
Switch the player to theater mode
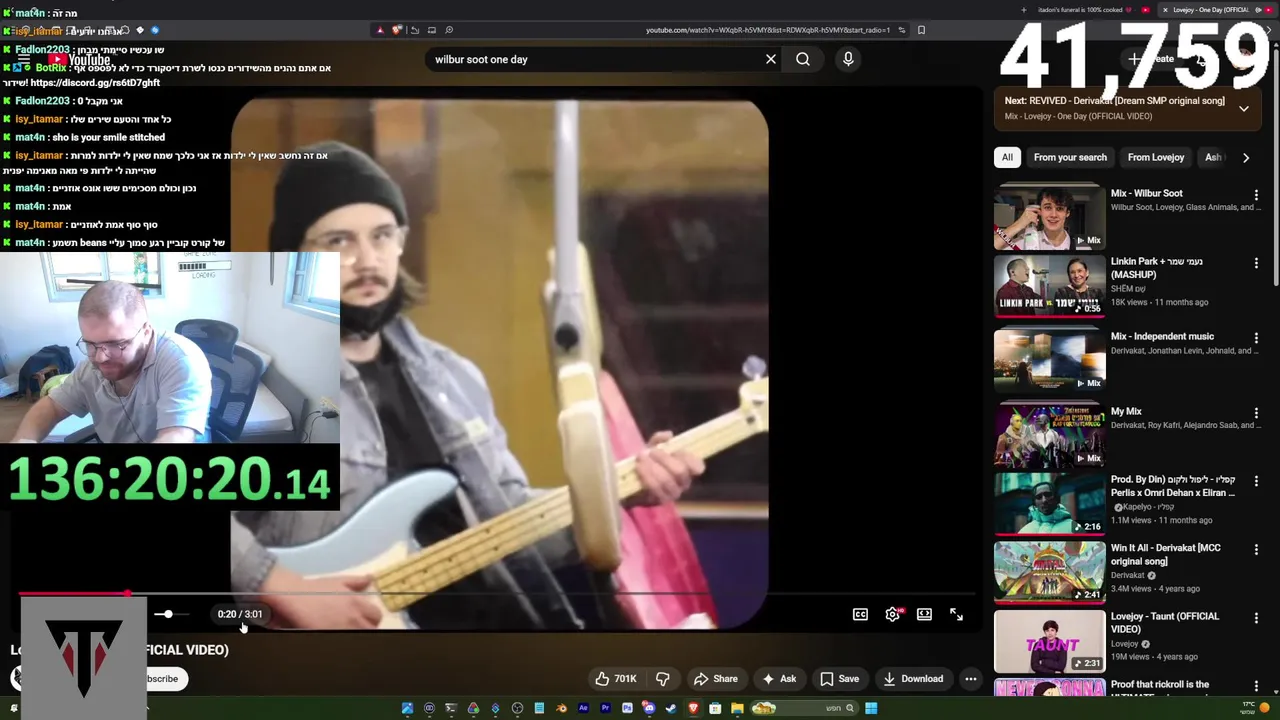pyautogui.click(x=924, y=614)
